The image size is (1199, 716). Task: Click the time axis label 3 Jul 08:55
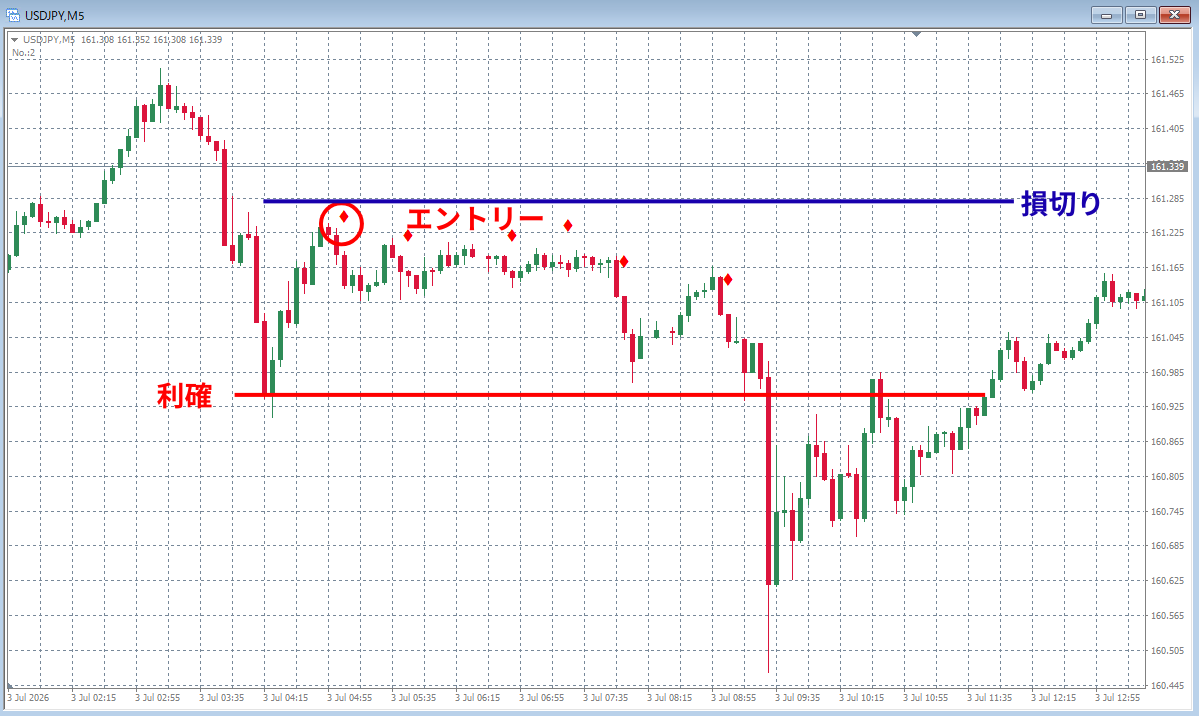733,698
